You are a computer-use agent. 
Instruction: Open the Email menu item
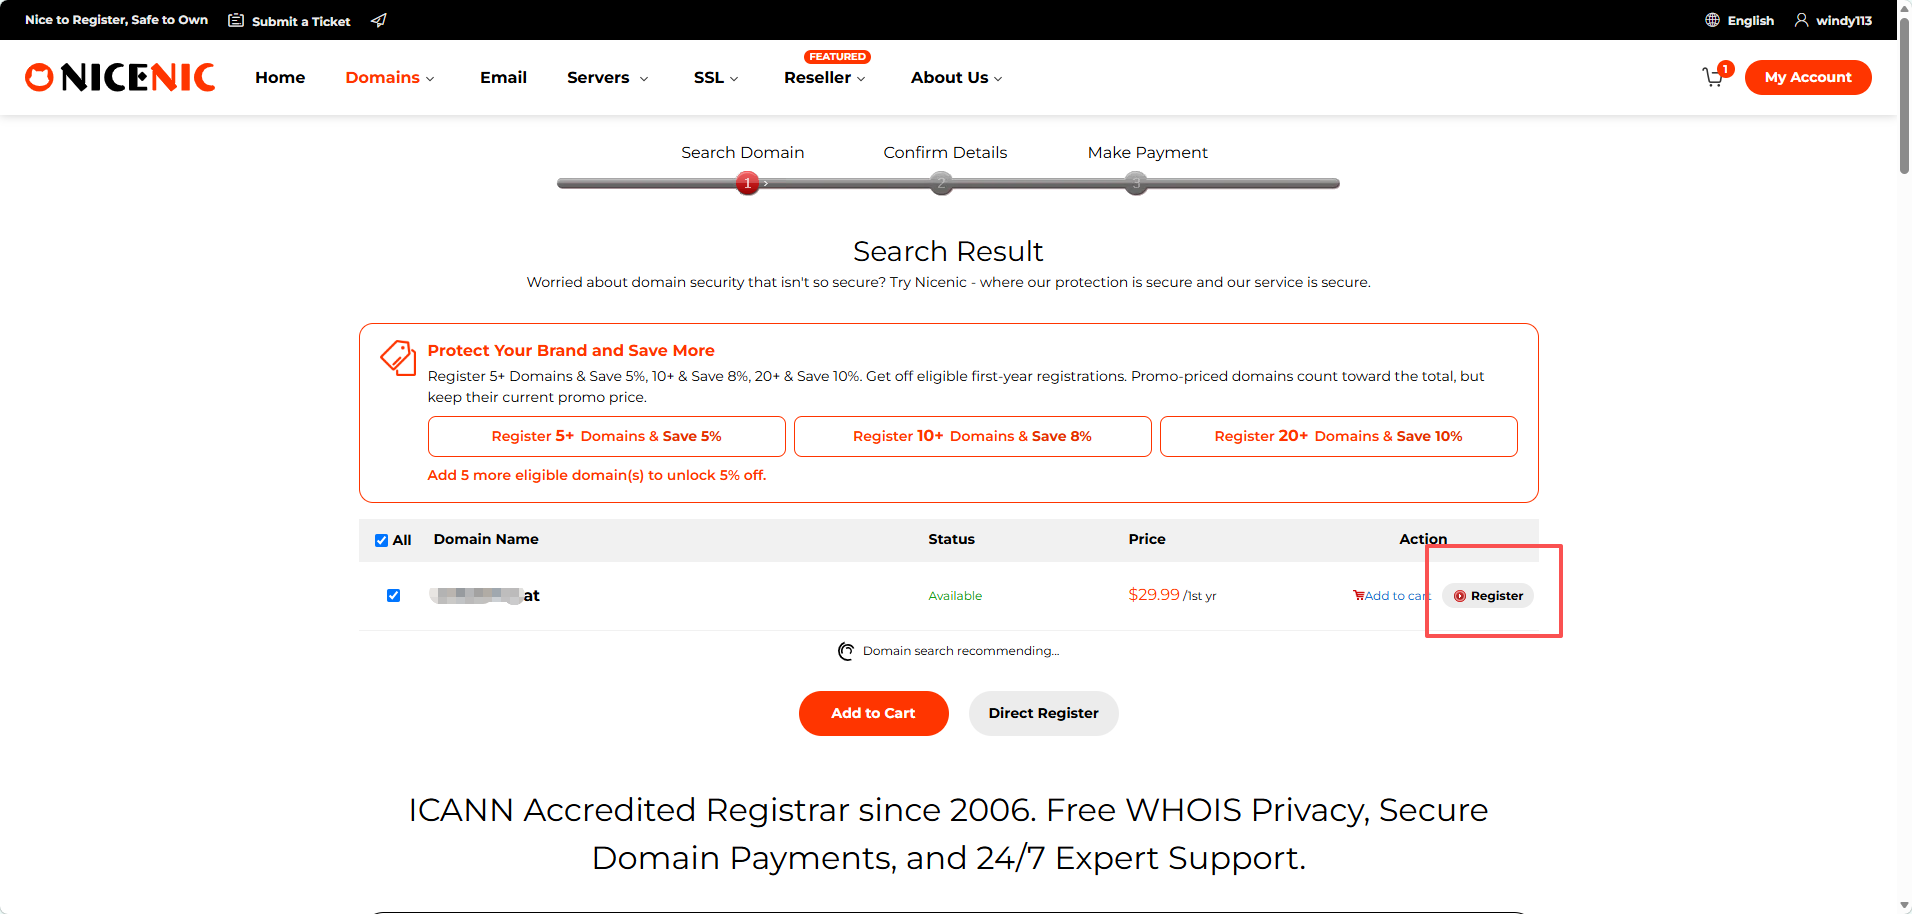point(503,77)
